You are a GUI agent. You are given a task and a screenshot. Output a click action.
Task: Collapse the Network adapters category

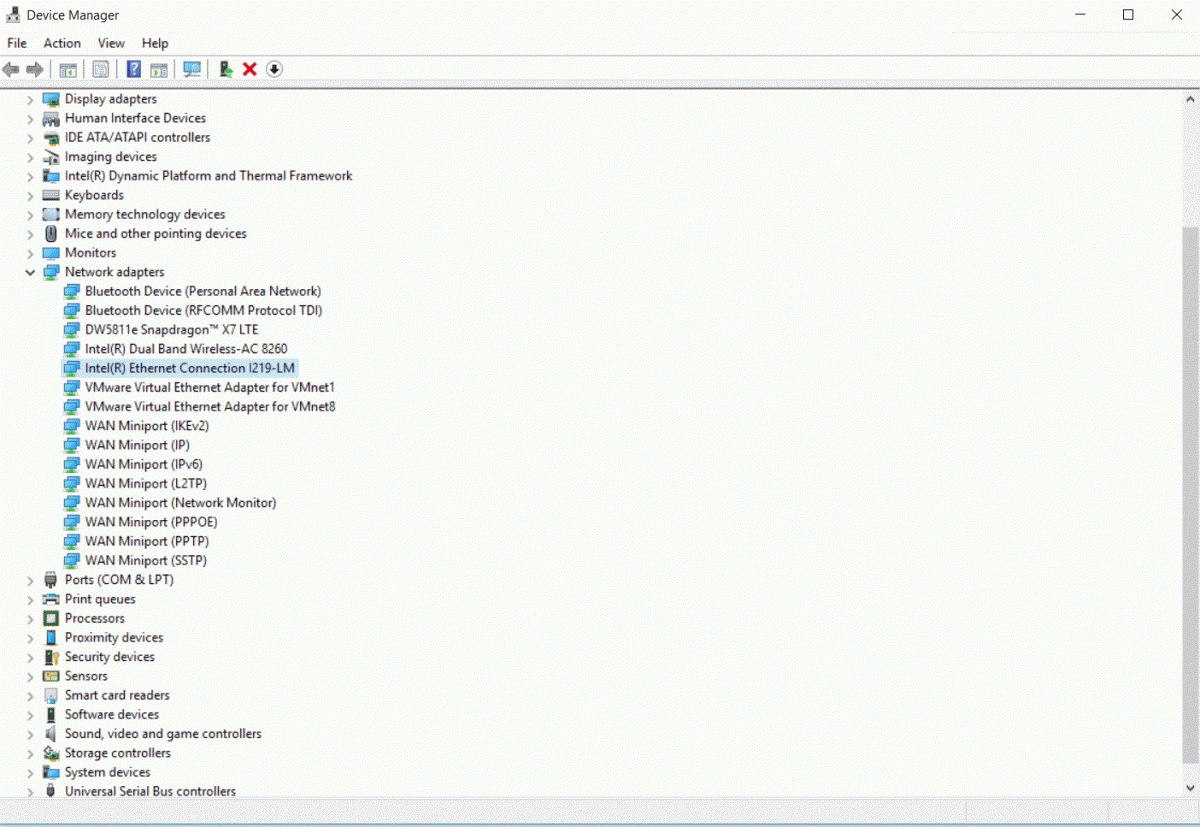[30, 272]
